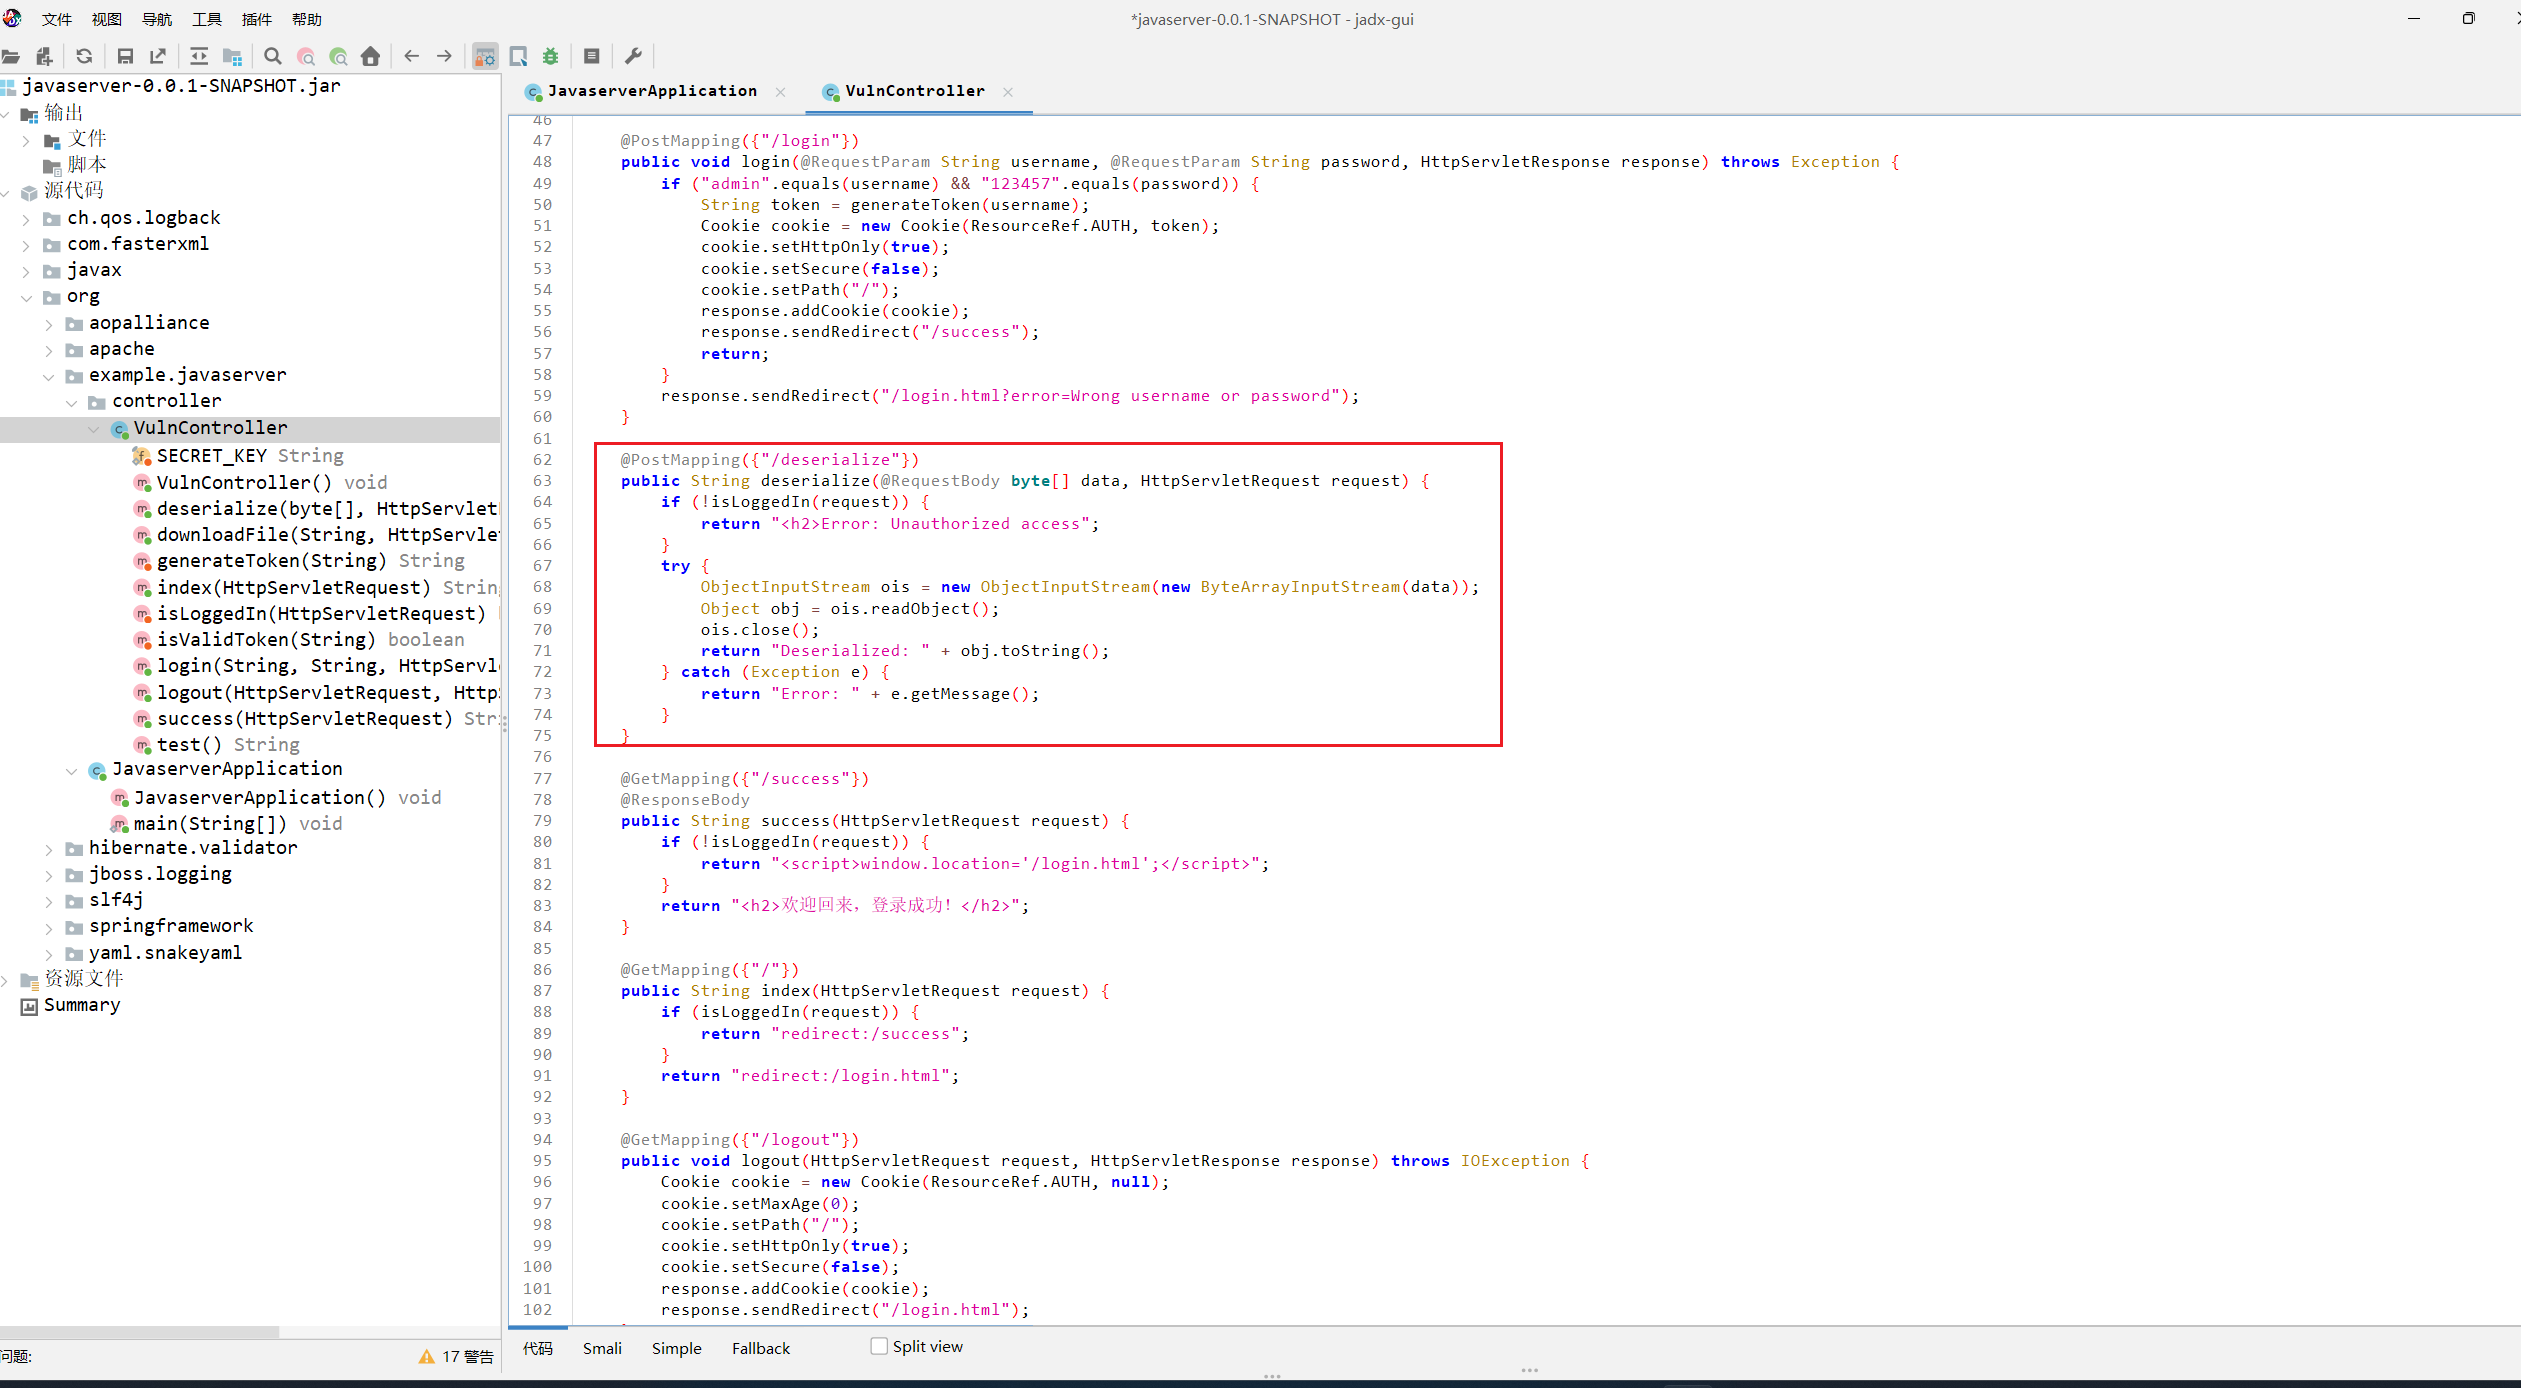Select the 代码 view tab
The height and width of the screenshot is (1388, 2521).
point(537,1348)
